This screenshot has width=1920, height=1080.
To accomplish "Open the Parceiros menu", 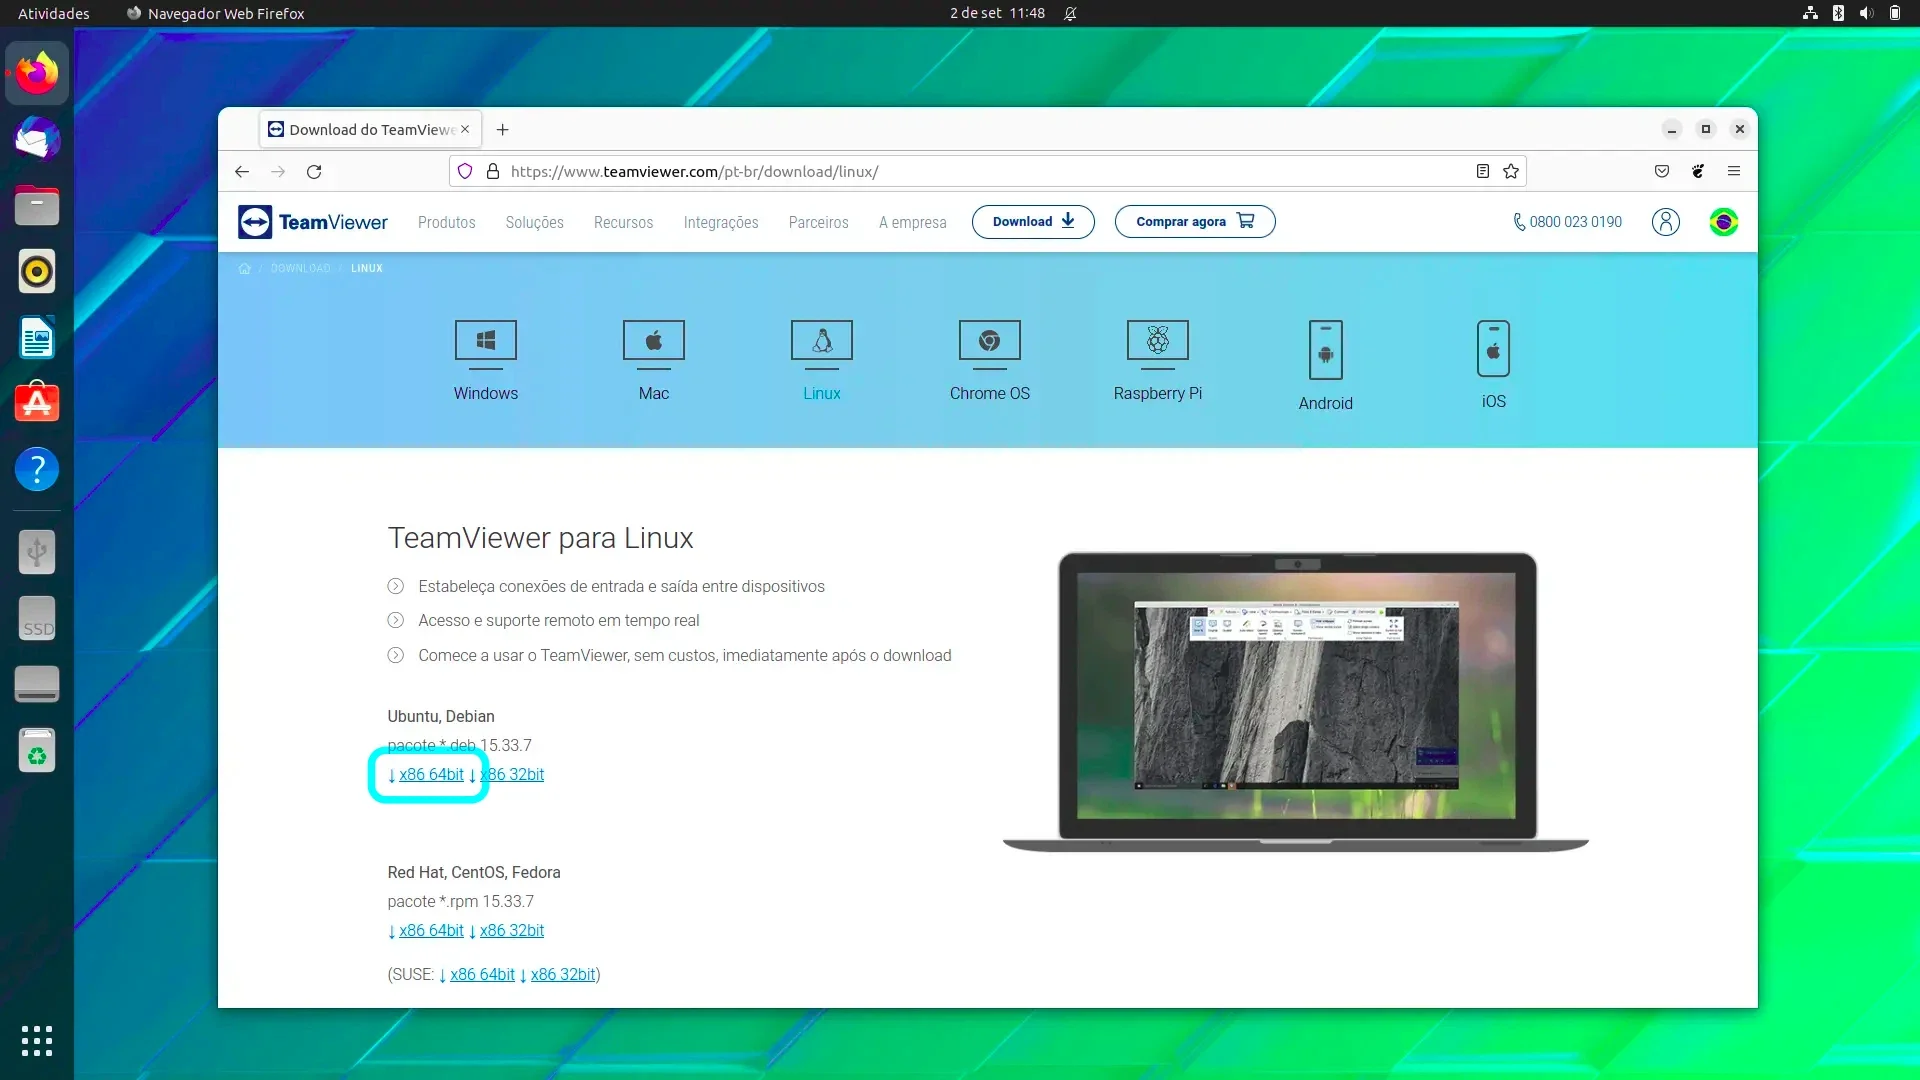I will [x=818, y=222].
